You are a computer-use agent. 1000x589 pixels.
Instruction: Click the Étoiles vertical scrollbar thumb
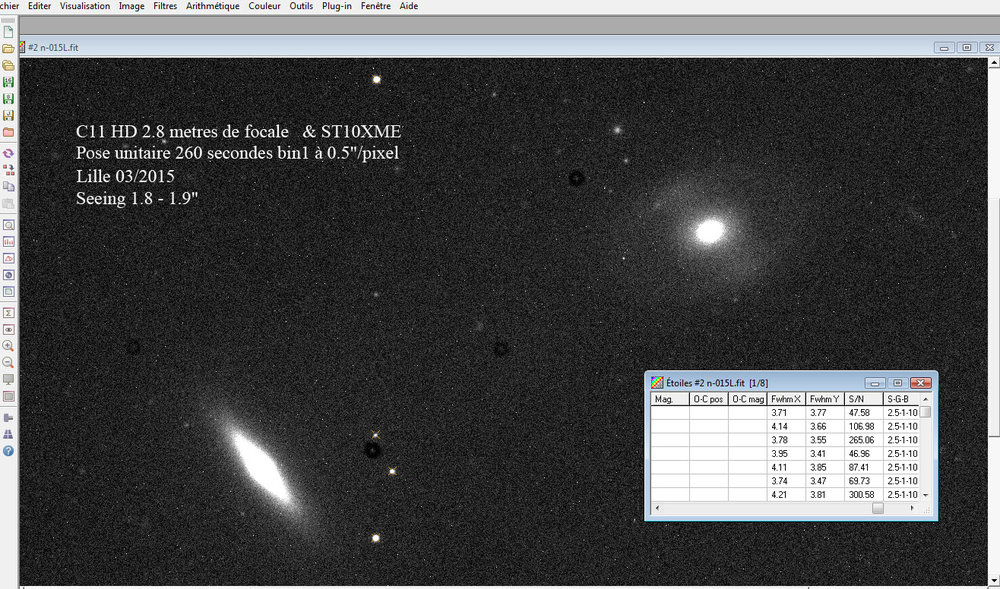[925, 412]
